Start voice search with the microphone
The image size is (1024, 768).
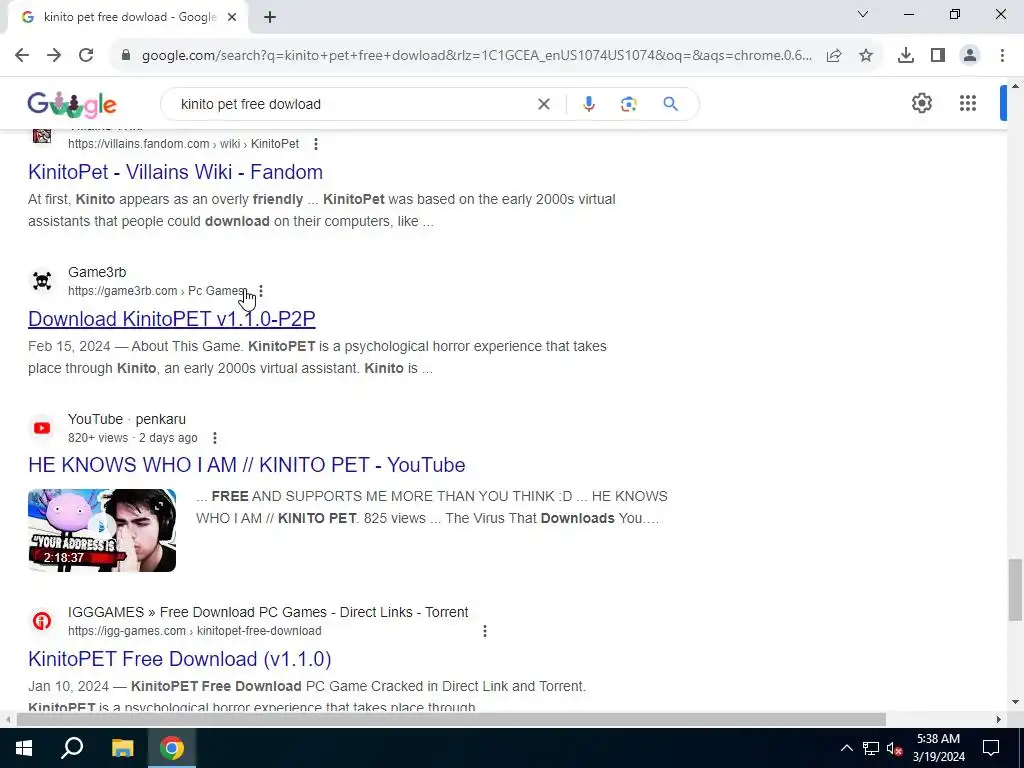click(x=588, y=104)
